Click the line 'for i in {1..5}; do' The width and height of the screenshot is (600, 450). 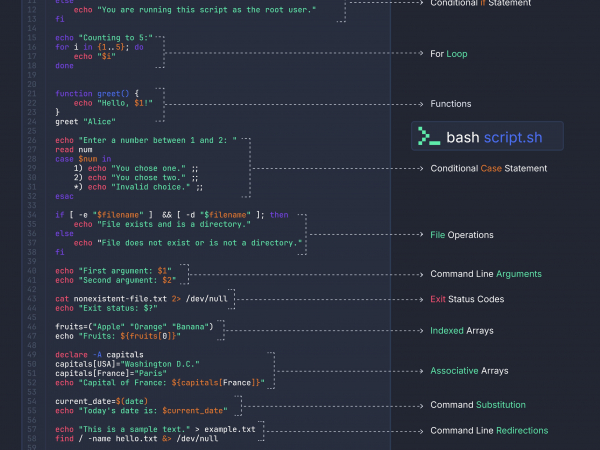[99, 47]
